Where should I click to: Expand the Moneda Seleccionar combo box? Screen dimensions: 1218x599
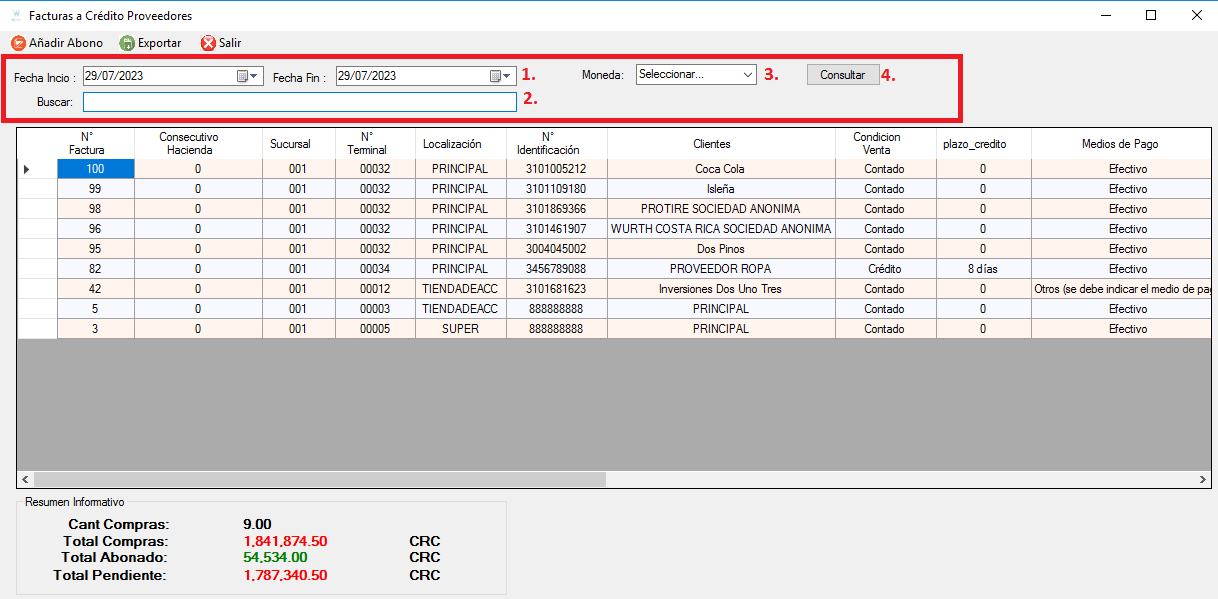(x=747, y=74)
